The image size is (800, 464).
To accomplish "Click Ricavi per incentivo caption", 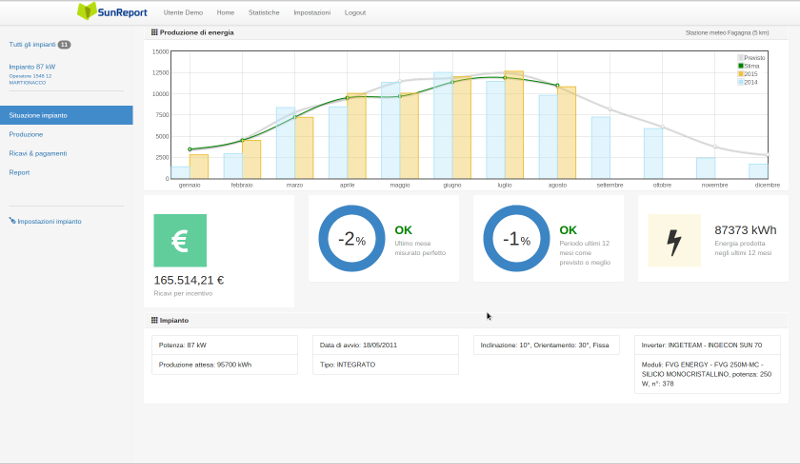I will (183, 294).
